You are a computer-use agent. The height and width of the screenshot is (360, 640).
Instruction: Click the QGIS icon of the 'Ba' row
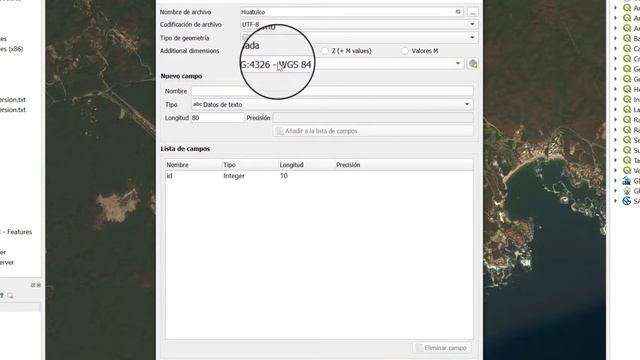[627, 38]
